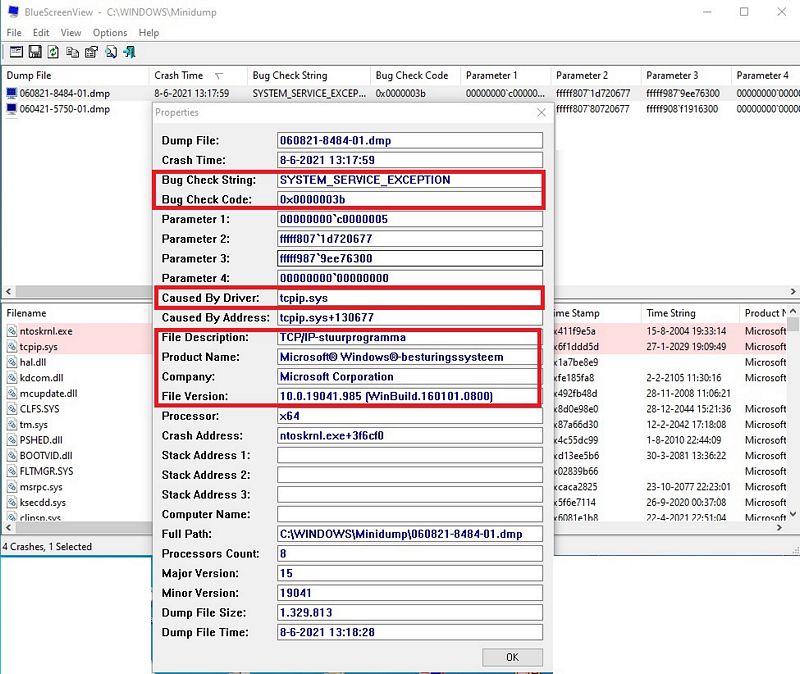The width and height of the screenshot is (800, 674).
Task: Open Advanced Options from the toolbar
Action: coord(15,52)
